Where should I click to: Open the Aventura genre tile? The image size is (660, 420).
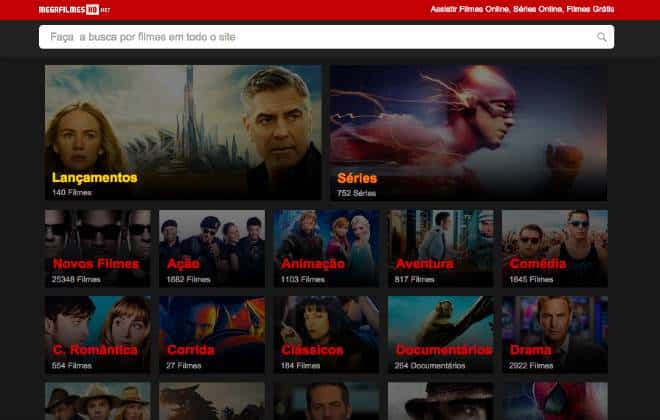[x=440, y=248]
